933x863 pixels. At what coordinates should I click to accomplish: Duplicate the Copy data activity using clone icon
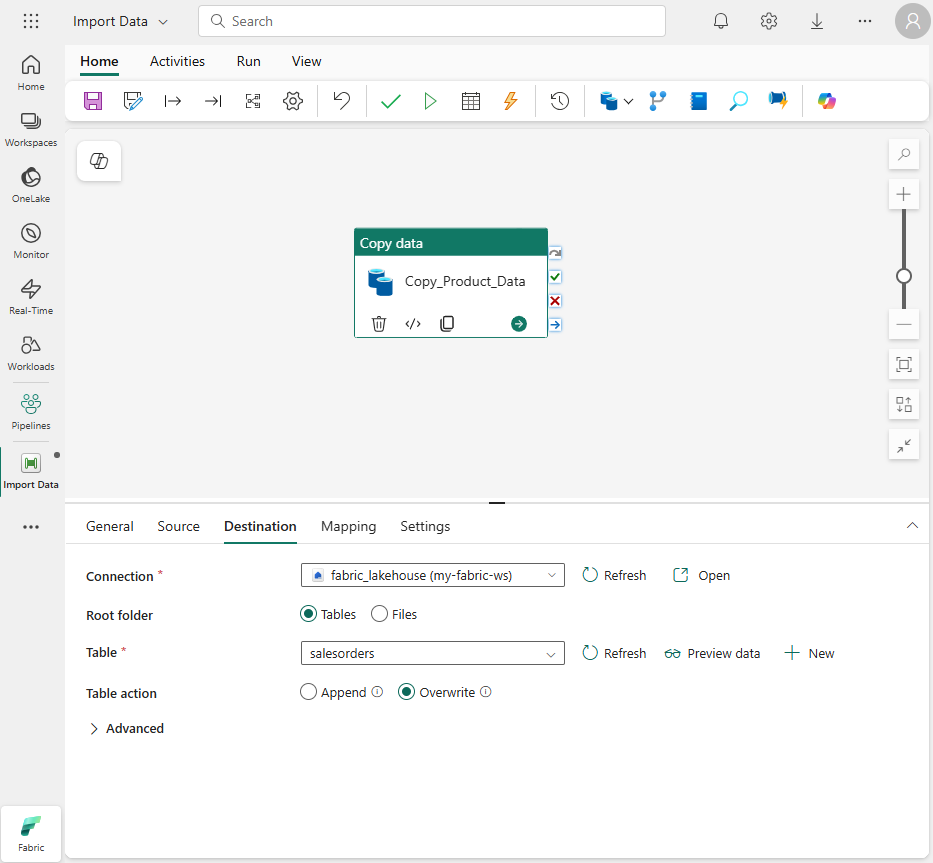coord(446,323)
